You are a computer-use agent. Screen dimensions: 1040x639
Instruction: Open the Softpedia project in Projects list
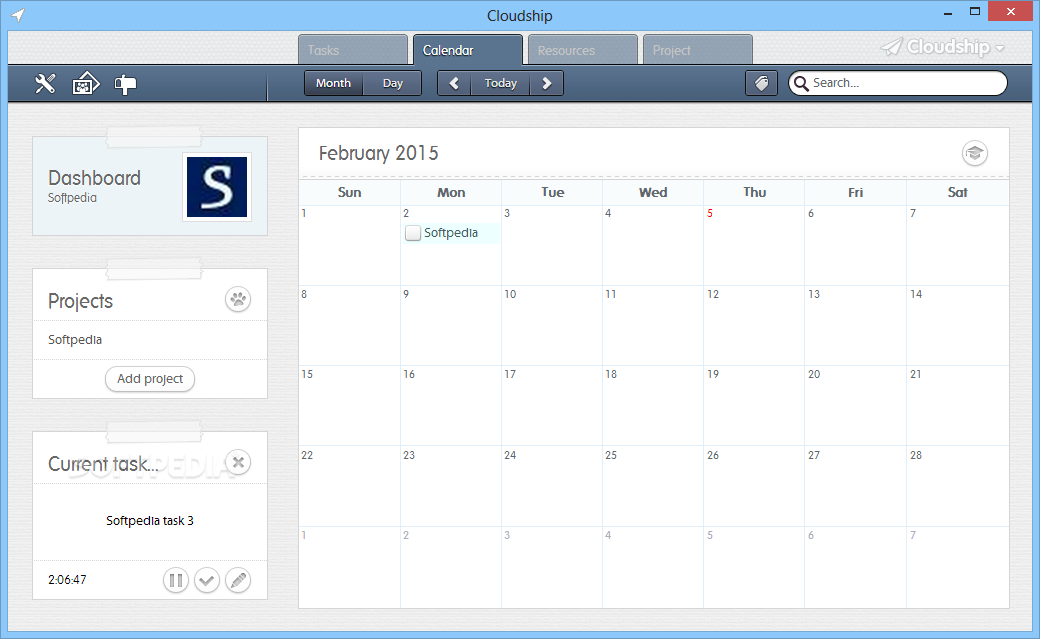75,340
